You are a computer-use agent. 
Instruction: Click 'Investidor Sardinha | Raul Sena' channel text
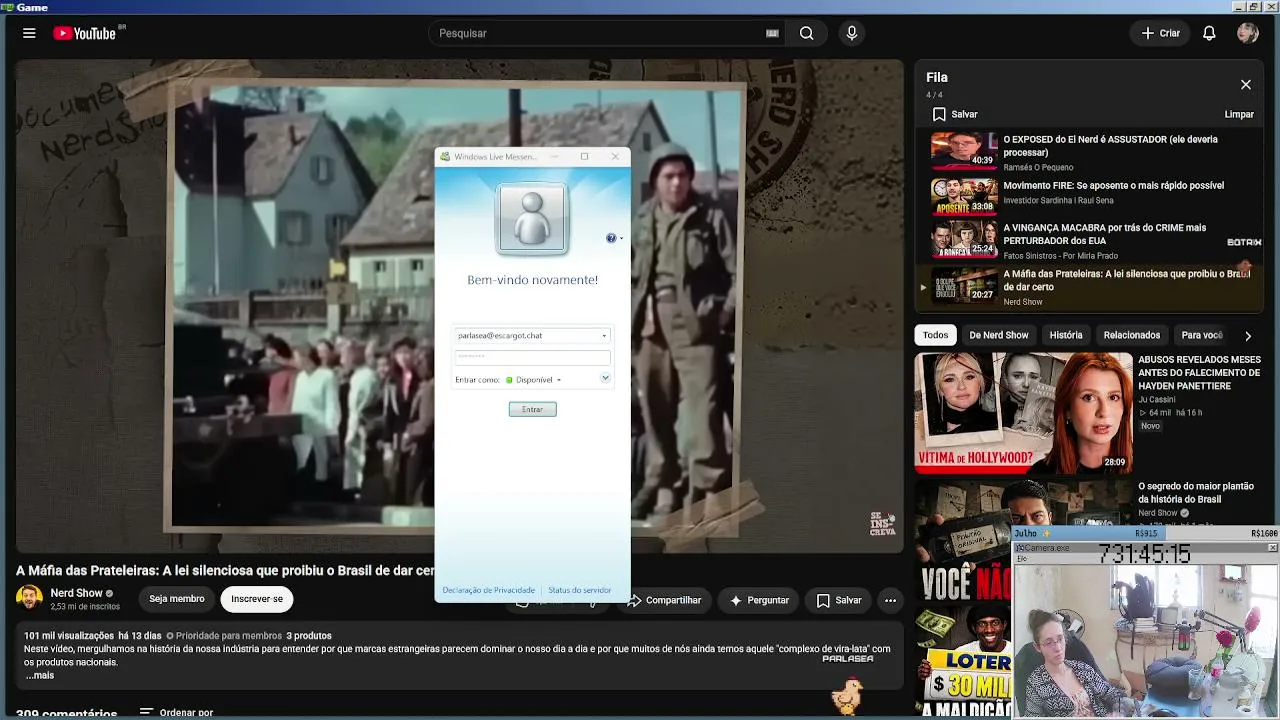(1060, 201)
